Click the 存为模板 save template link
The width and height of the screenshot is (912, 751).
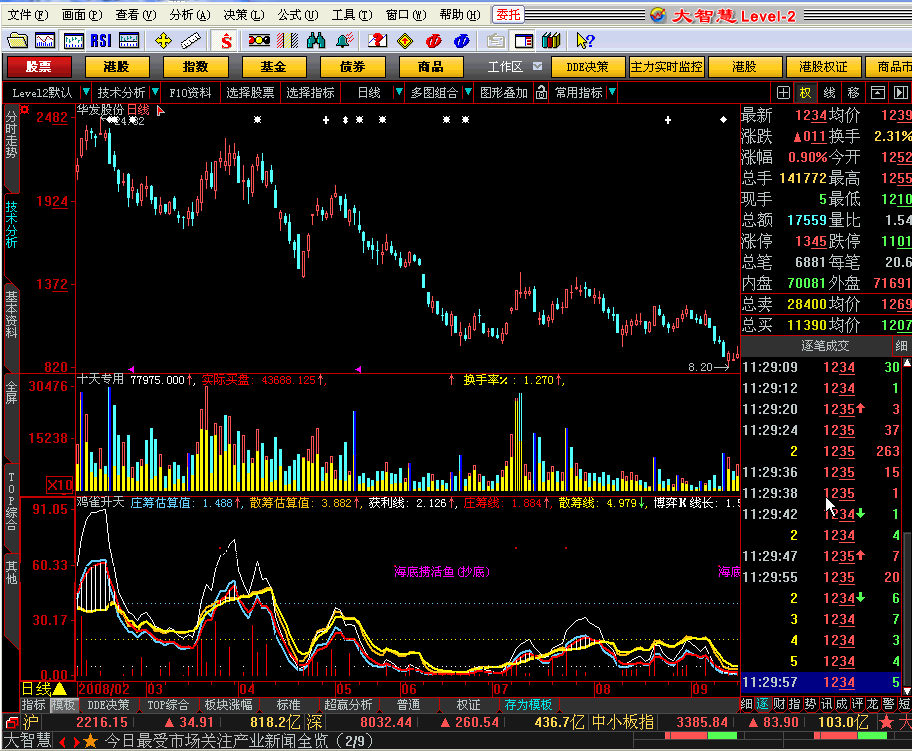click(x=528, y=704)
